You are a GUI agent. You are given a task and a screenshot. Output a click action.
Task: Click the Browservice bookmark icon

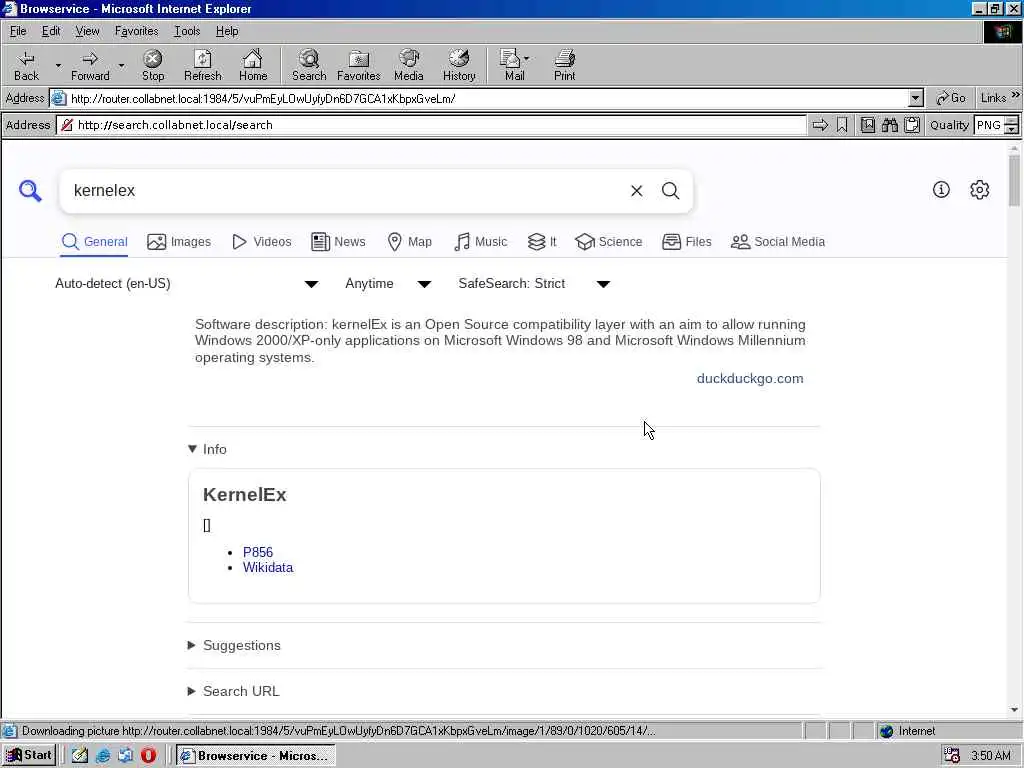842,125
